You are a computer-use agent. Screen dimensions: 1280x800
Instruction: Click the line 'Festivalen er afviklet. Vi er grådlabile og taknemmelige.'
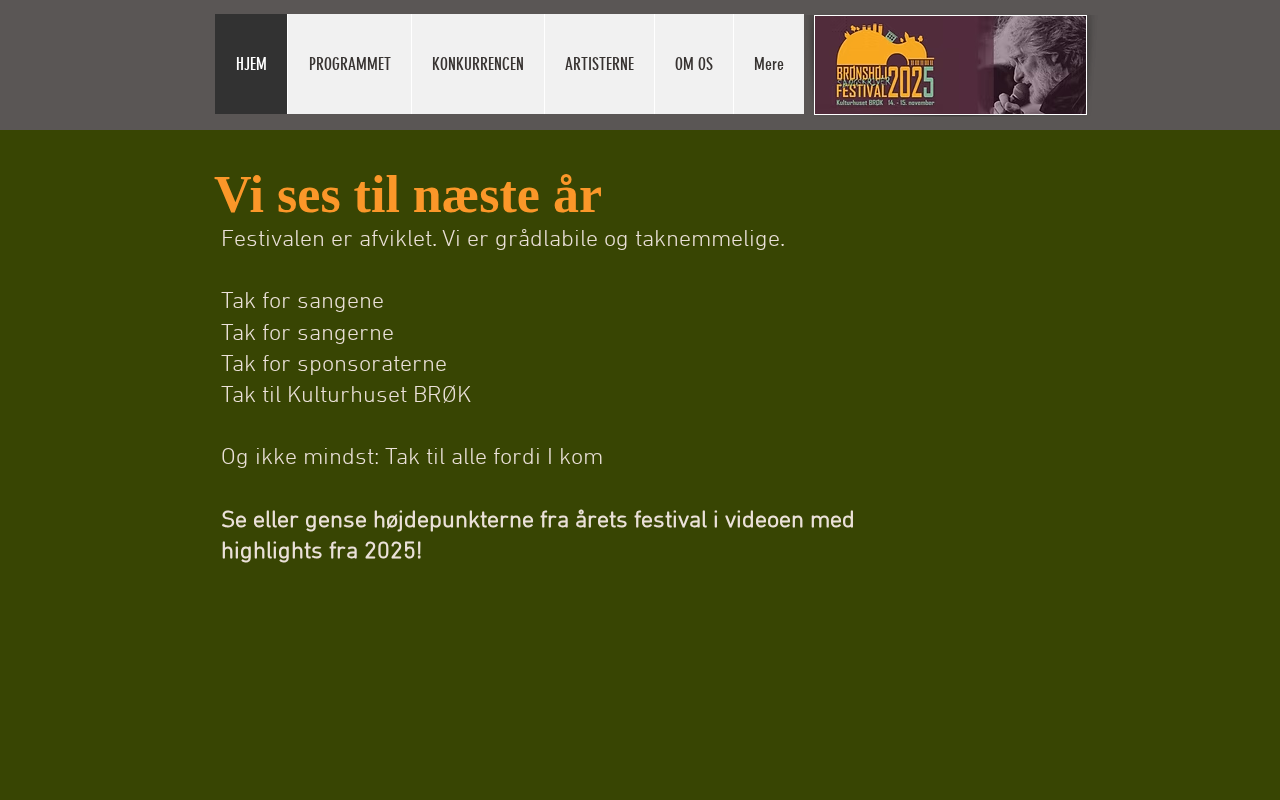tap(503, 240)
